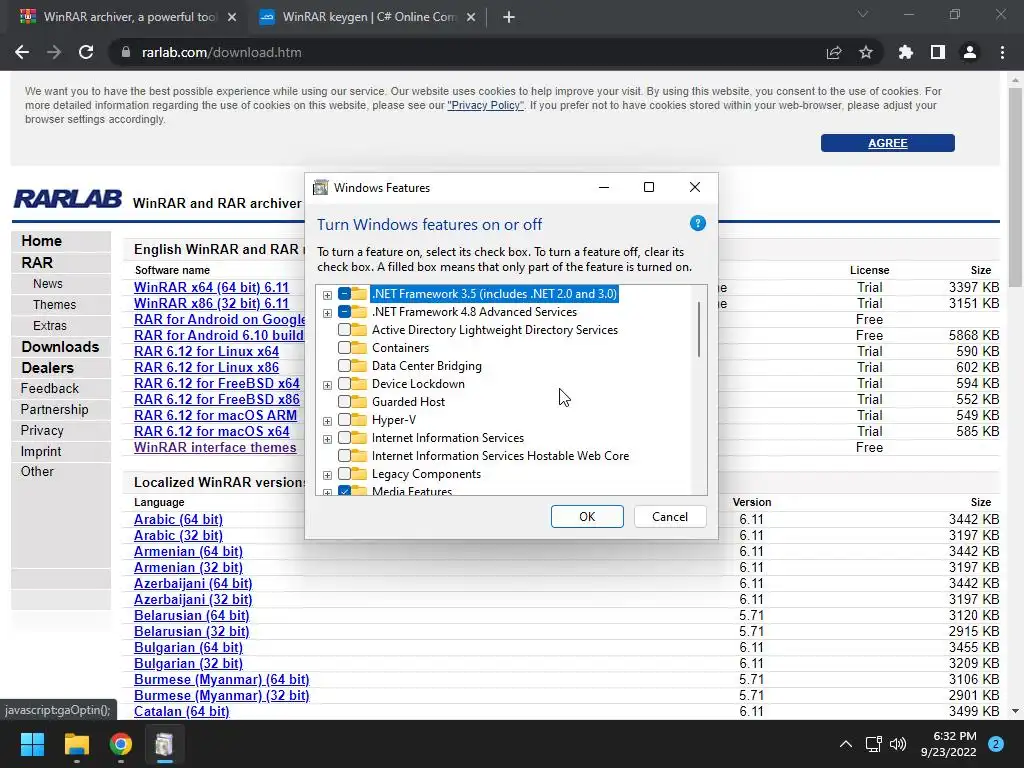Click Windows Features icon in taskbar

(x=165, y=744)
